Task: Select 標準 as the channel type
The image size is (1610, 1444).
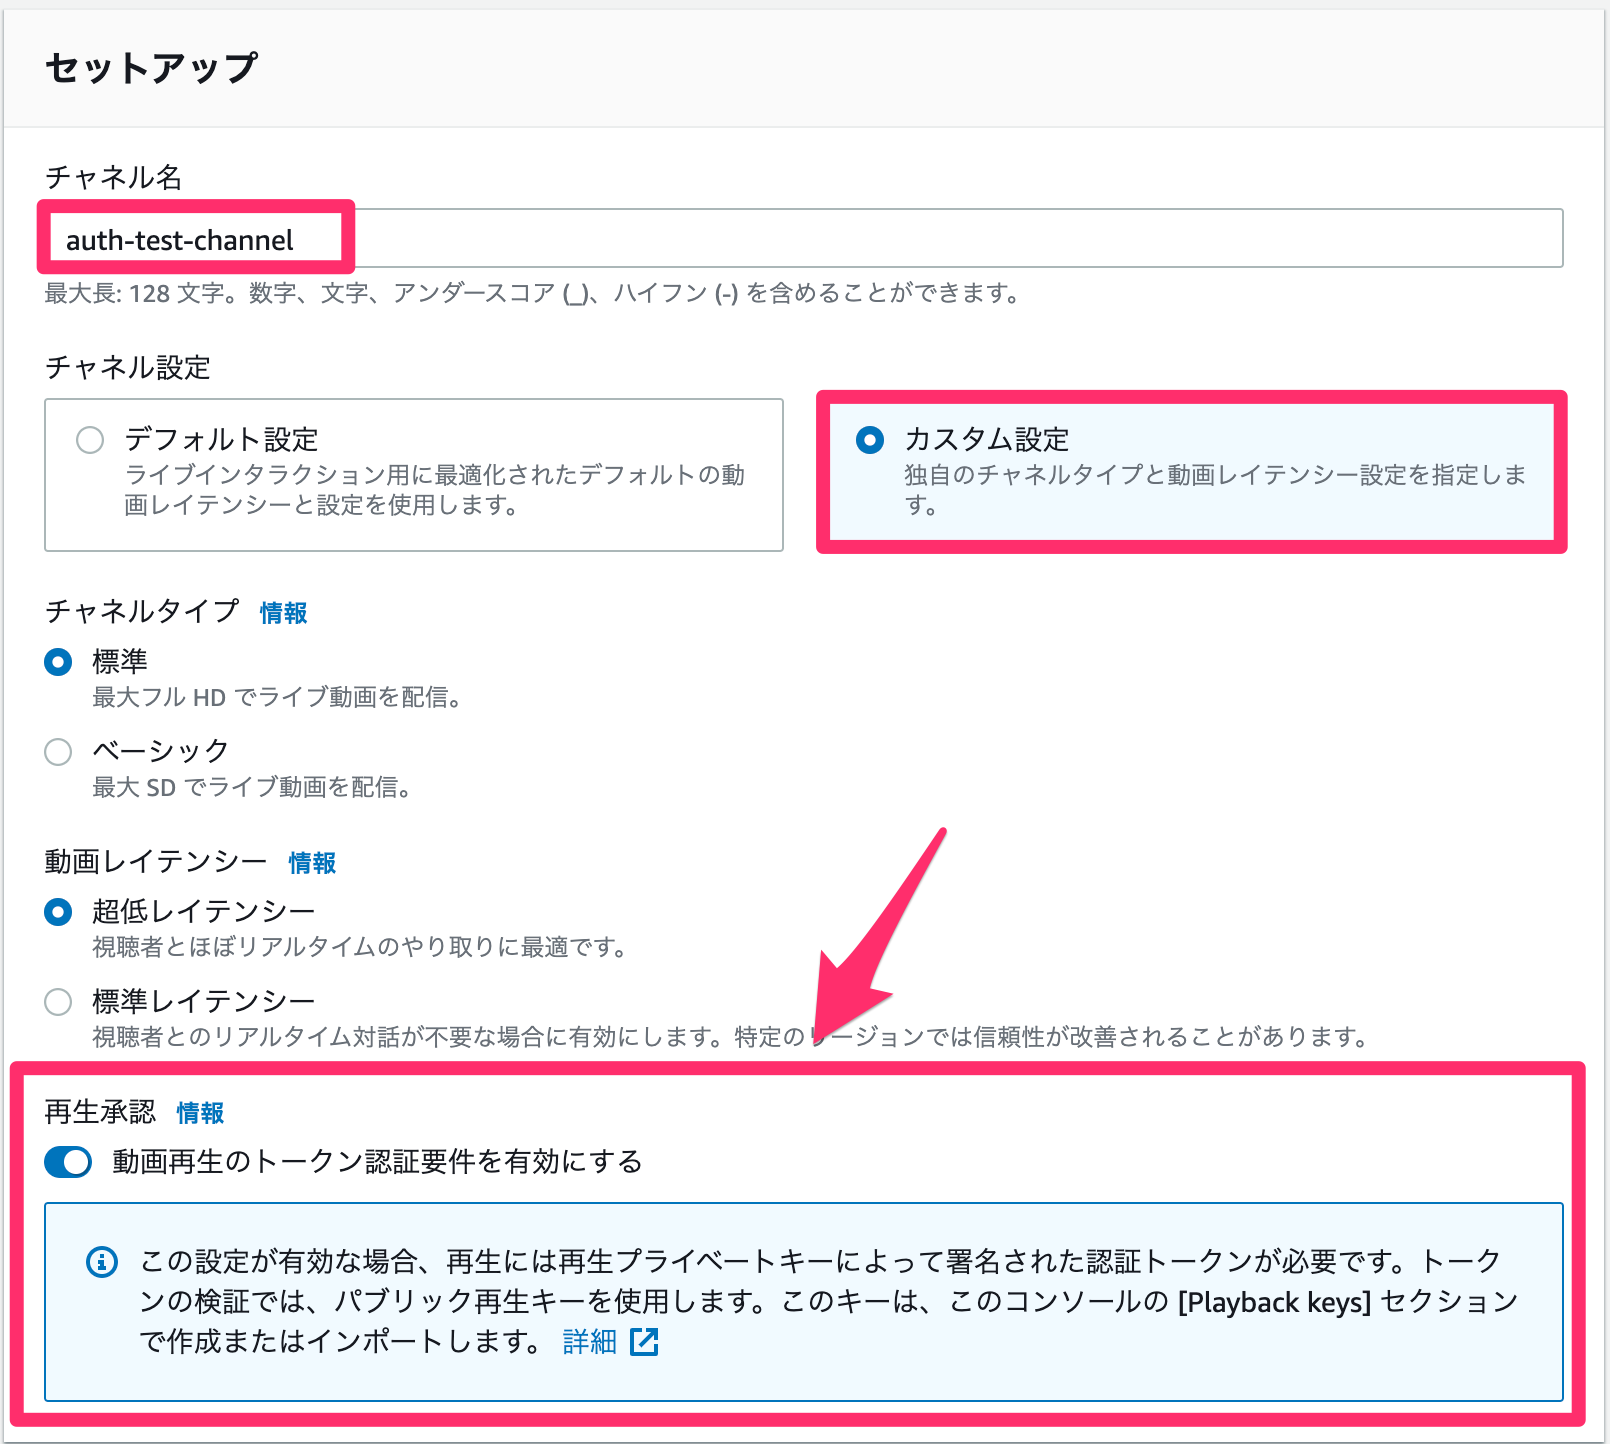Action: 58,661
